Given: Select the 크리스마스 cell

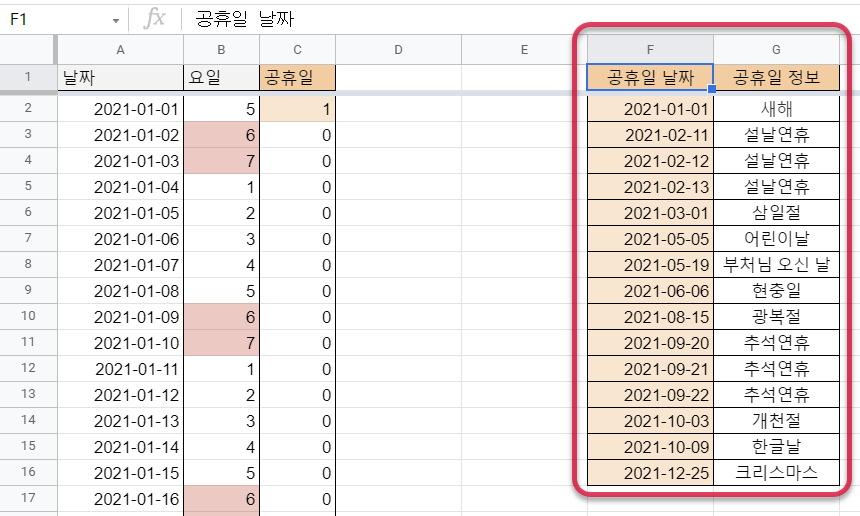Looking at the screenshot, I should click(776, 473).
